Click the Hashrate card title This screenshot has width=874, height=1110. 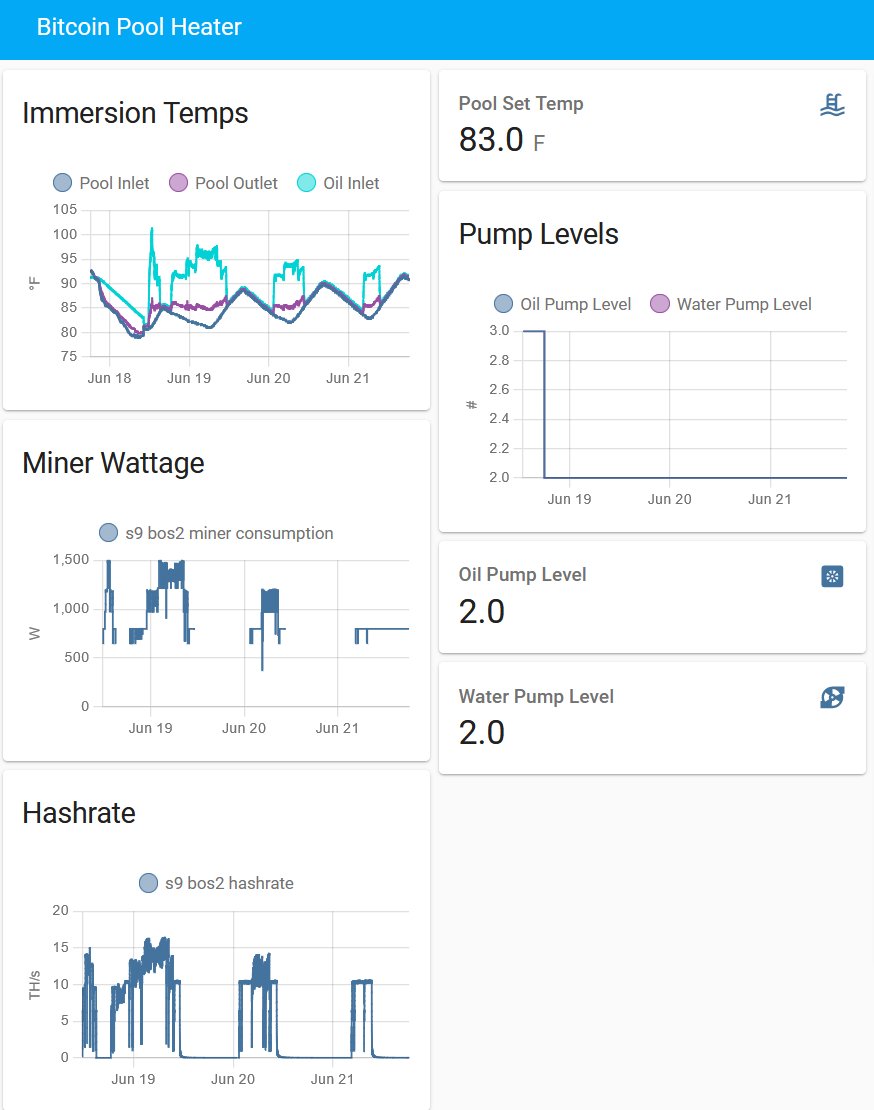pos(79,813)
